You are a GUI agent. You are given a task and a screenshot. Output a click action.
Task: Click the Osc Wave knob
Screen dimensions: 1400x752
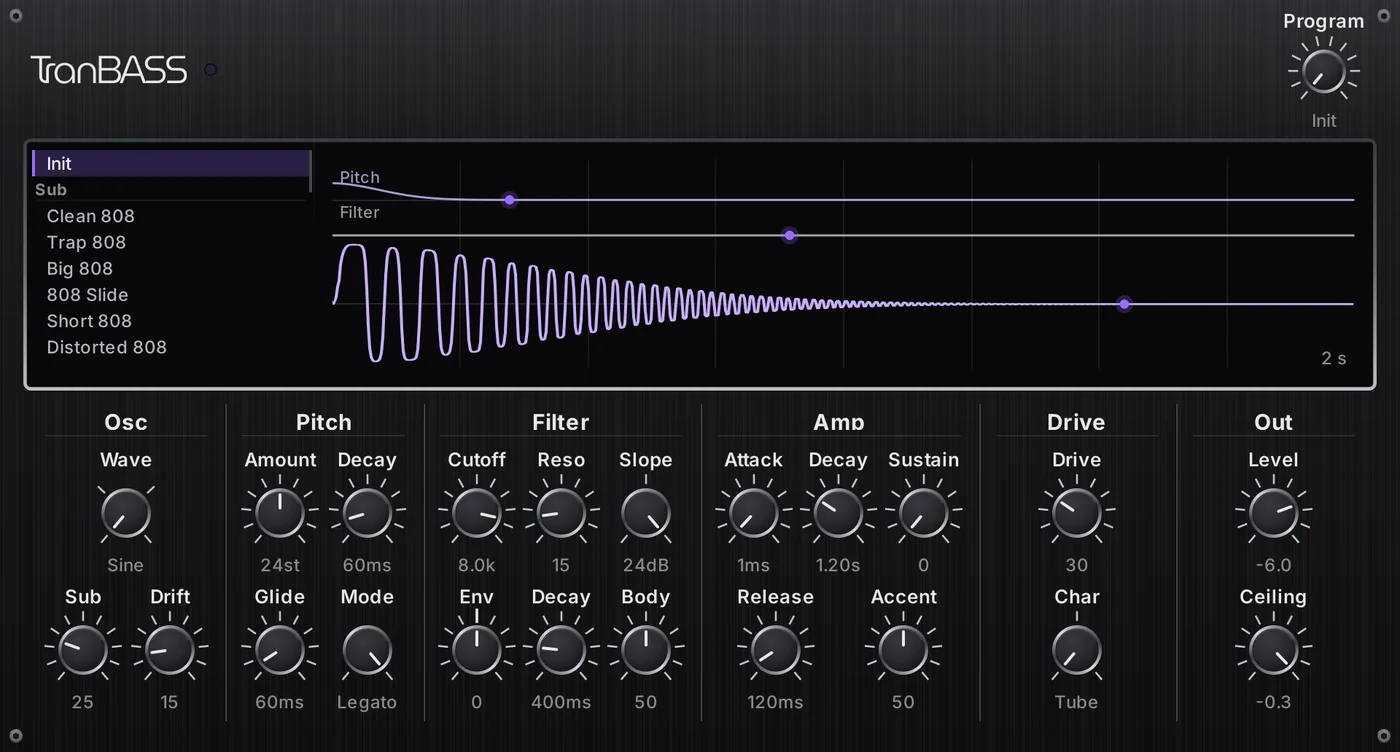[126, 514]
